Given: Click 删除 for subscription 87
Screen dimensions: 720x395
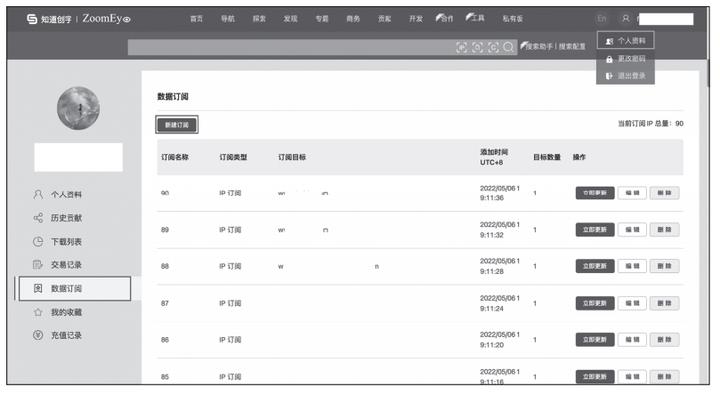Looking at the screenshot, I should 664,303.
